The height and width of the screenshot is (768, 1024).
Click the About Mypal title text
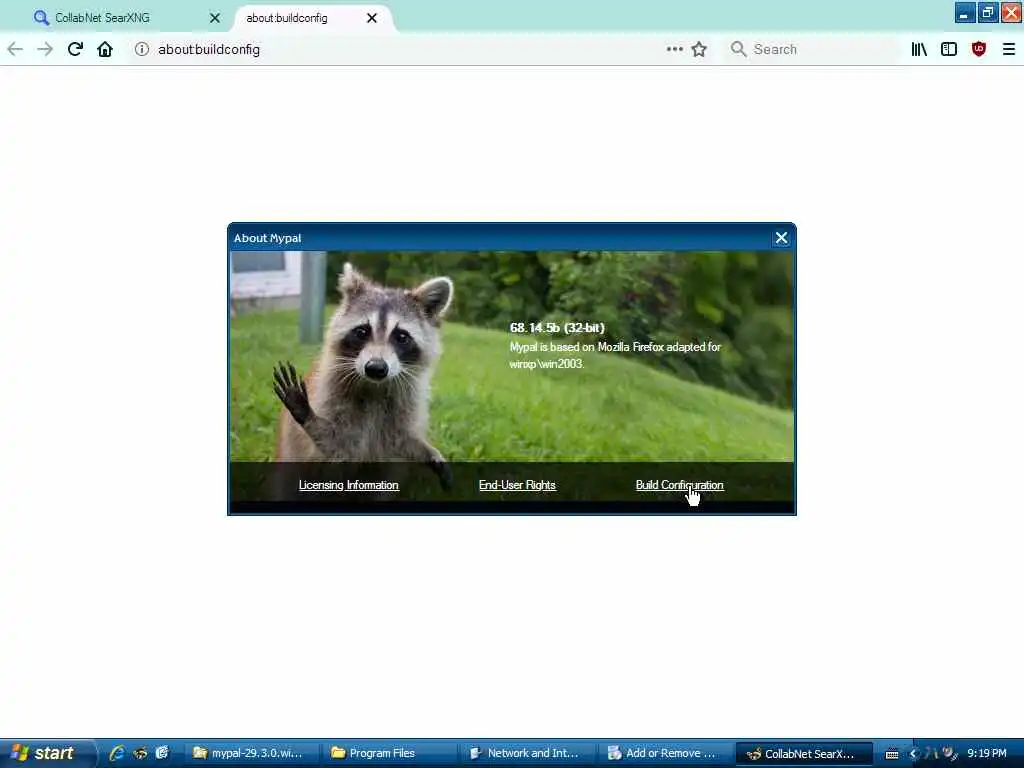click(268, 238)
